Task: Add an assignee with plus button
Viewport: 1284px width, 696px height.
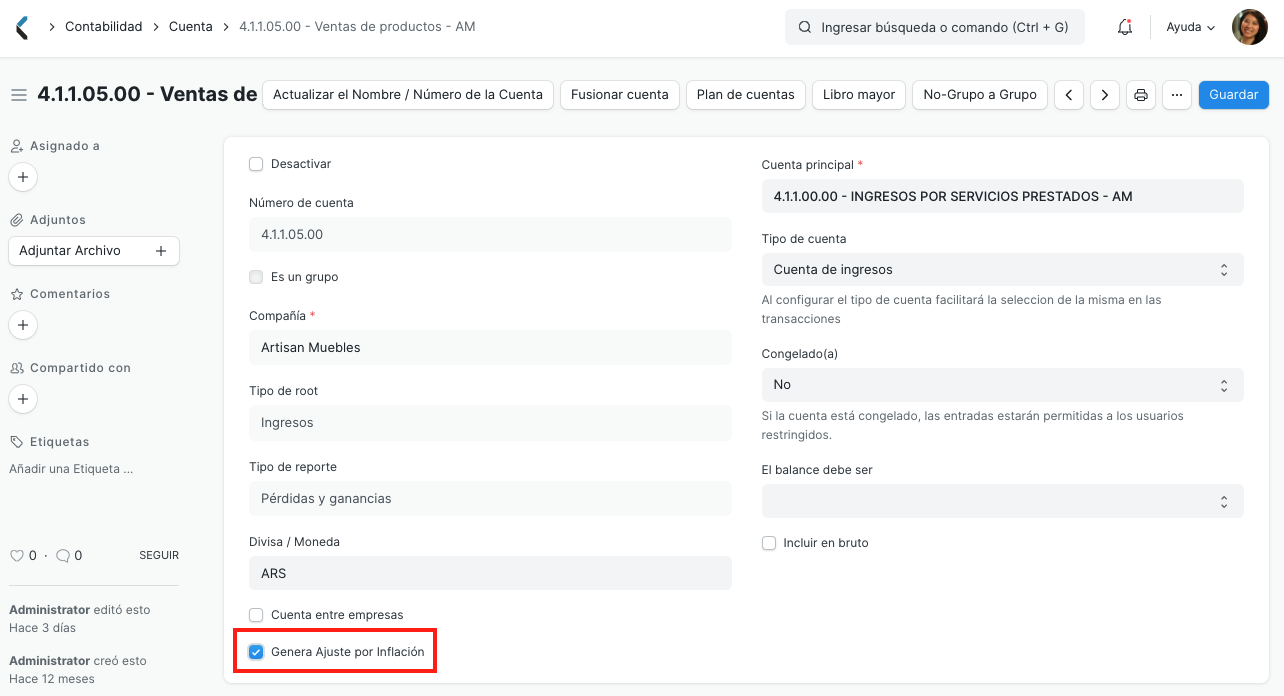Action: tap(23, 177)
